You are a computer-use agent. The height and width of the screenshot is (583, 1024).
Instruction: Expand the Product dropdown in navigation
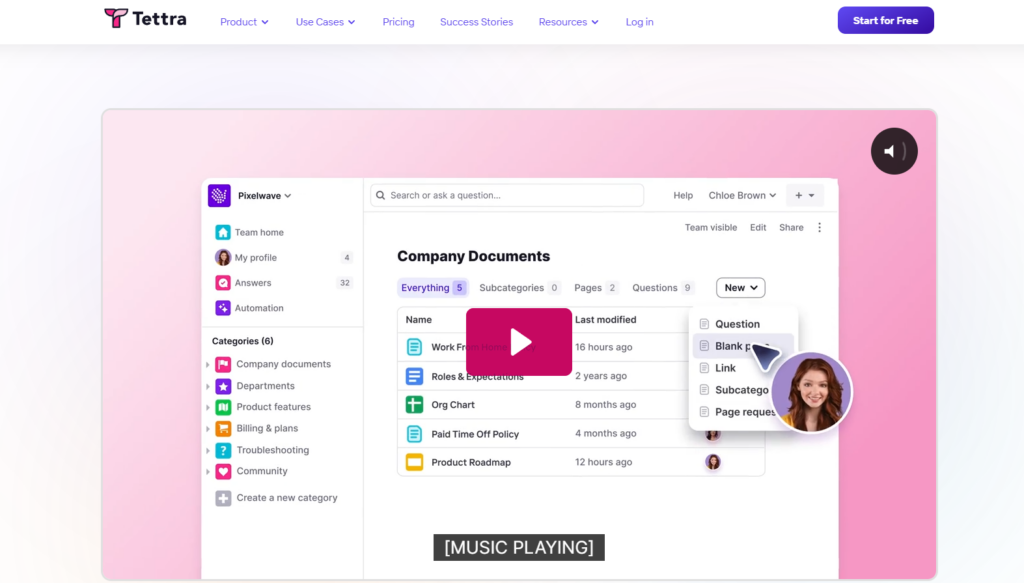[244, 22]
